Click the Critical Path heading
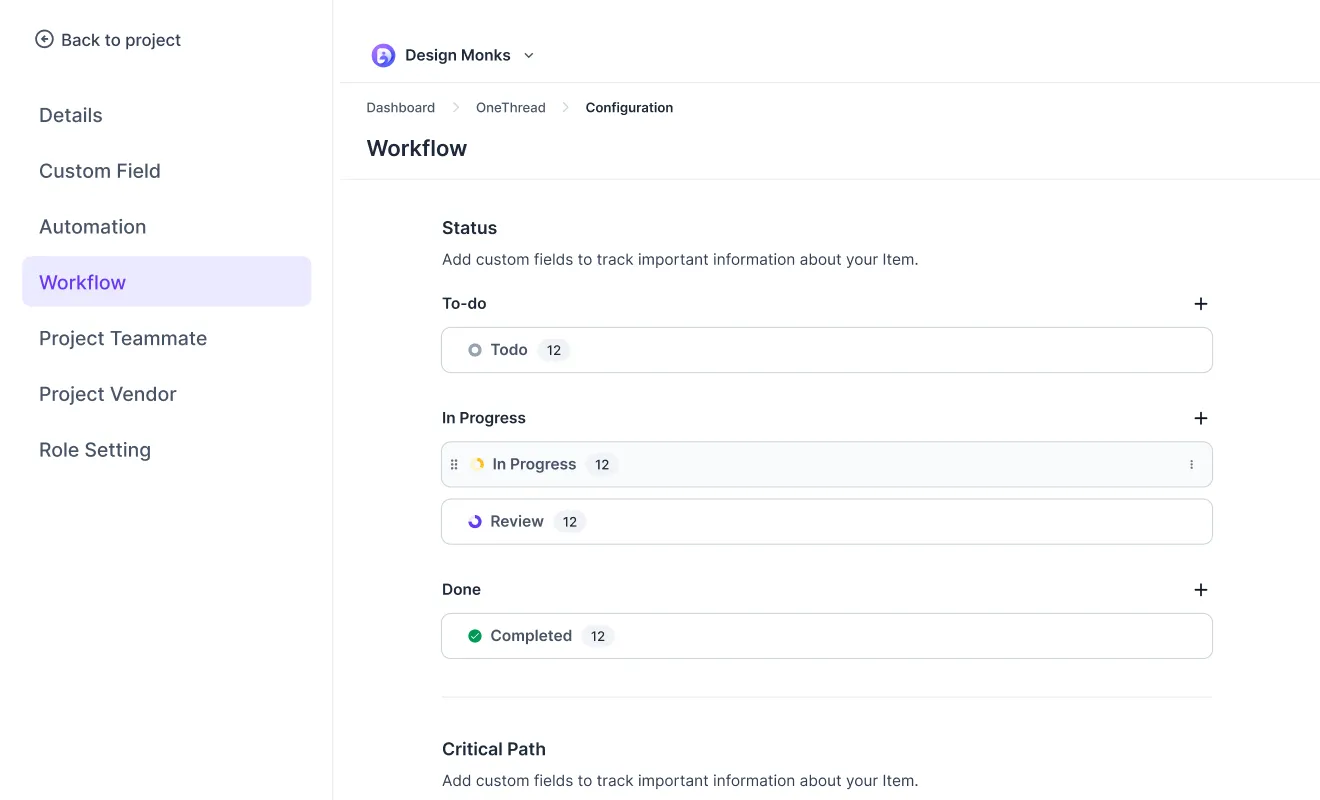The height and width of the screenshot is (800, 1320). point(494,749)
